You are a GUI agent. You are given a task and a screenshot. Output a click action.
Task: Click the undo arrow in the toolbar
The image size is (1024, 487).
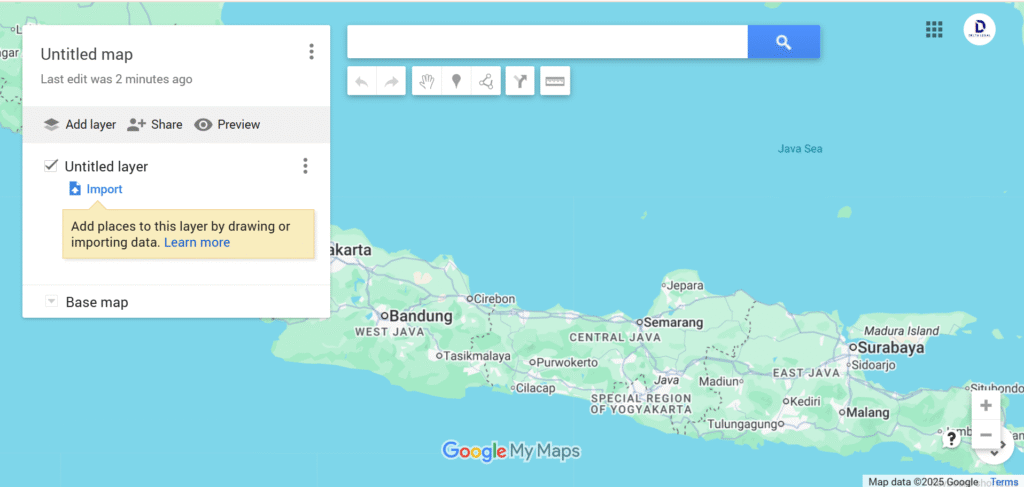tap(362, 82)
